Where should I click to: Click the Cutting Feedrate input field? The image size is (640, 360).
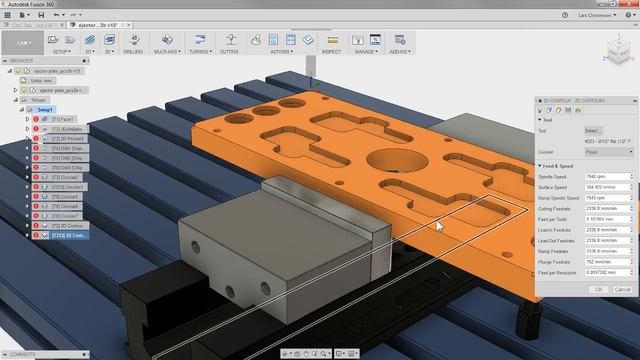point(607,209)
